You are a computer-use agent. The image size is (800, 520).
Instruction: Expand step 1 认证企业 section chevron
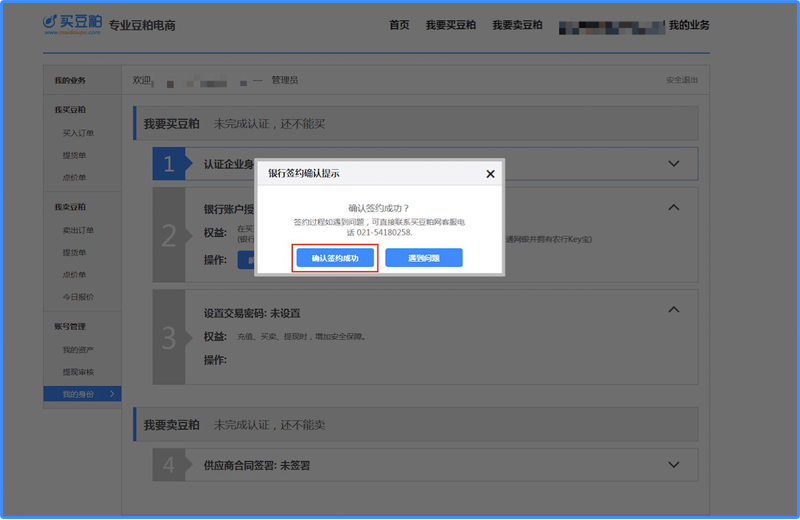pyautogui.click(x=673, y=163)
